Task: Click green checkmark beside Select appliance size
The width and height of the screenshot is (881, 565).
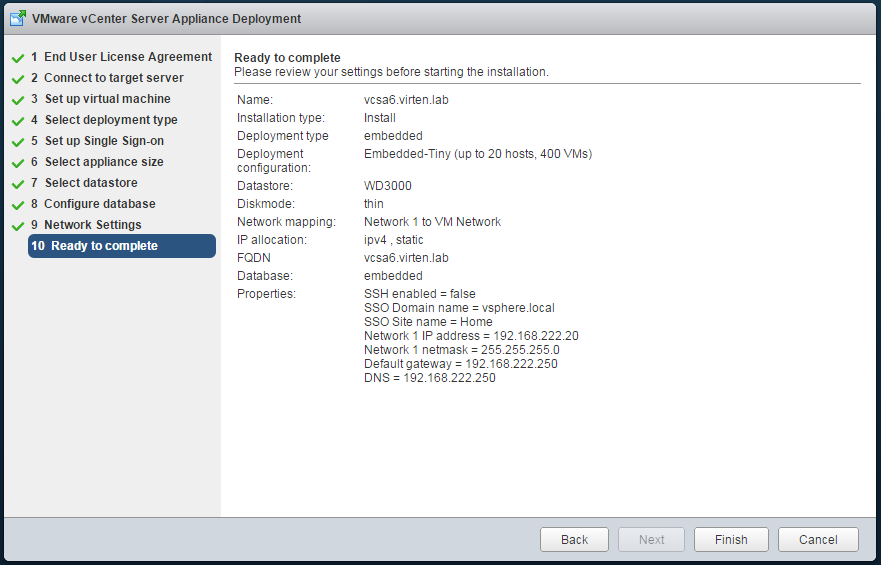Action: (18, 163)
